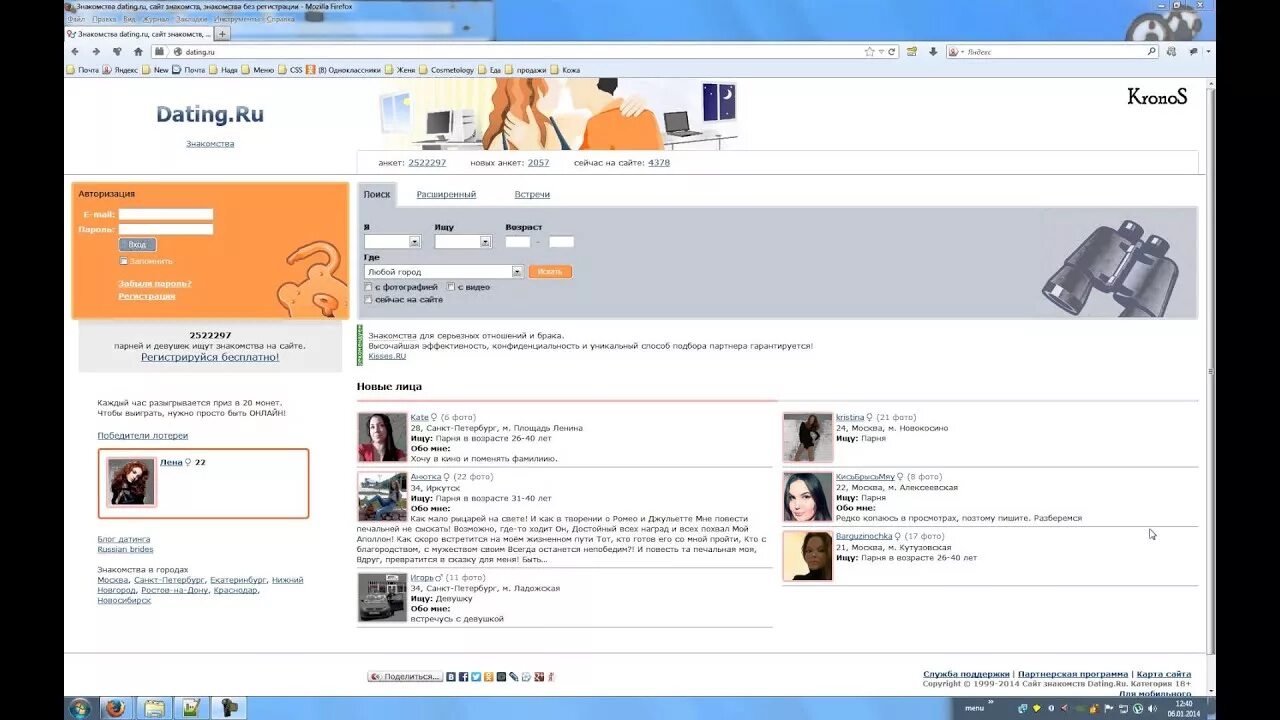Open the 'Карта сайта' footer link
Screen dimensions: 1280x720
click(1164, 674)
